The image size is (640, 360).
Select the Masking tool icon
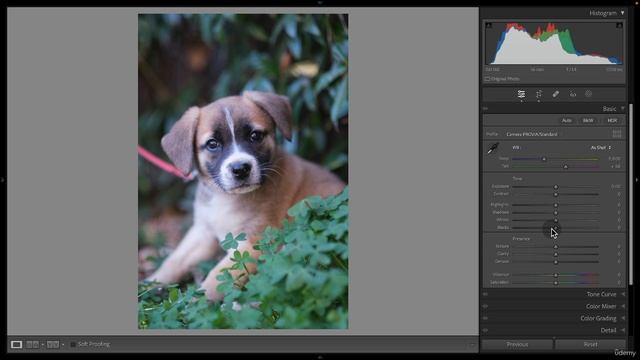tap(588, 94)
